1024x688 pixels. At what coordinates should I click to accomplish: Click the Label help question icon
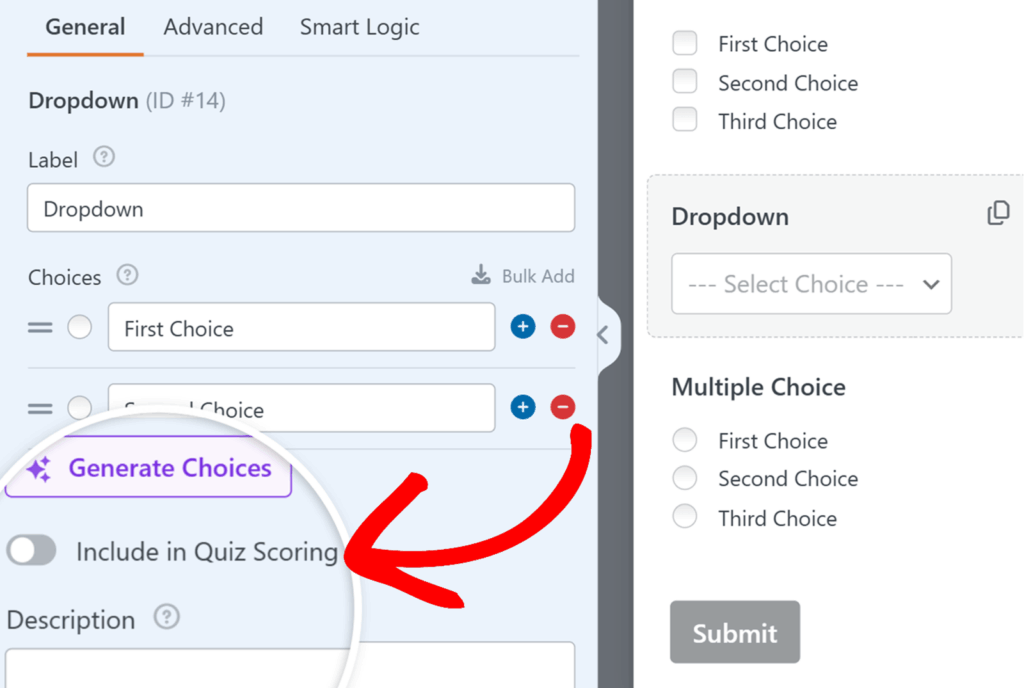[x=104, y=158]
